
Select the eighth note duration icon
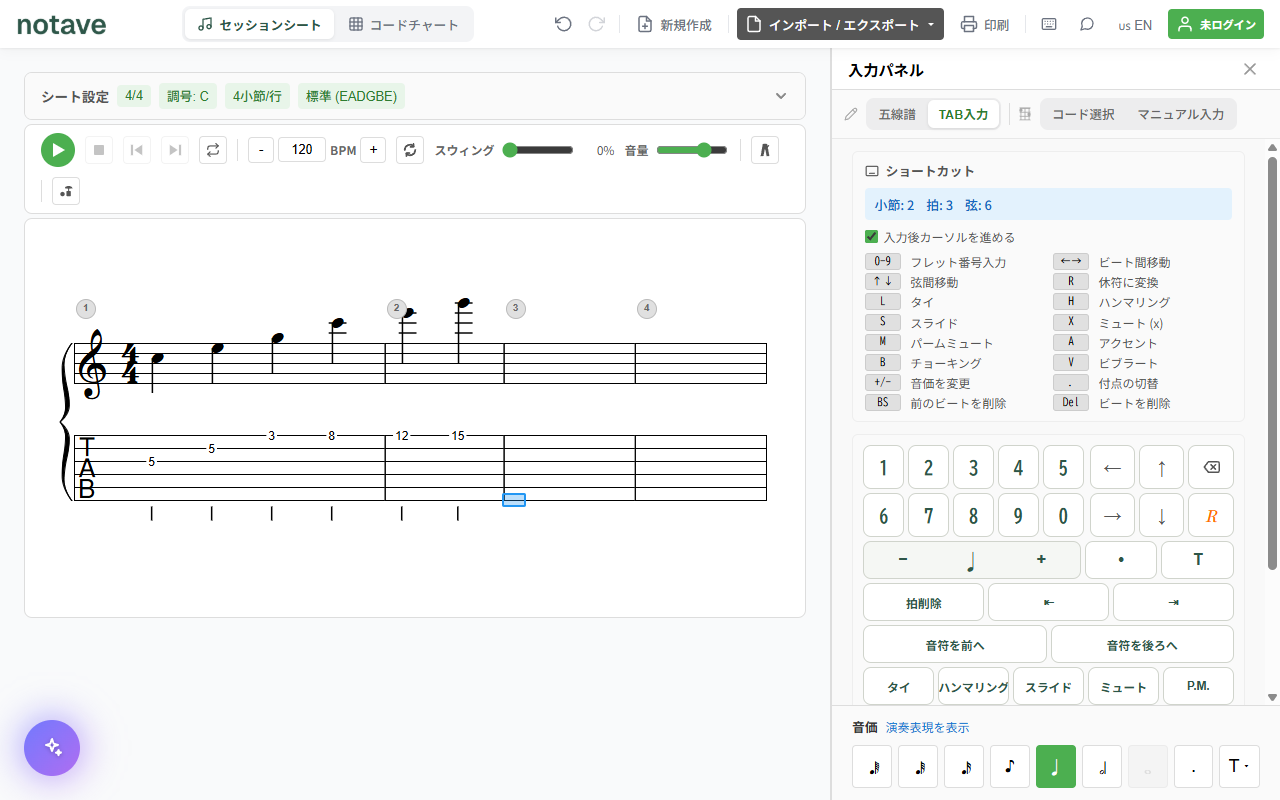(x=1010, y=766)
